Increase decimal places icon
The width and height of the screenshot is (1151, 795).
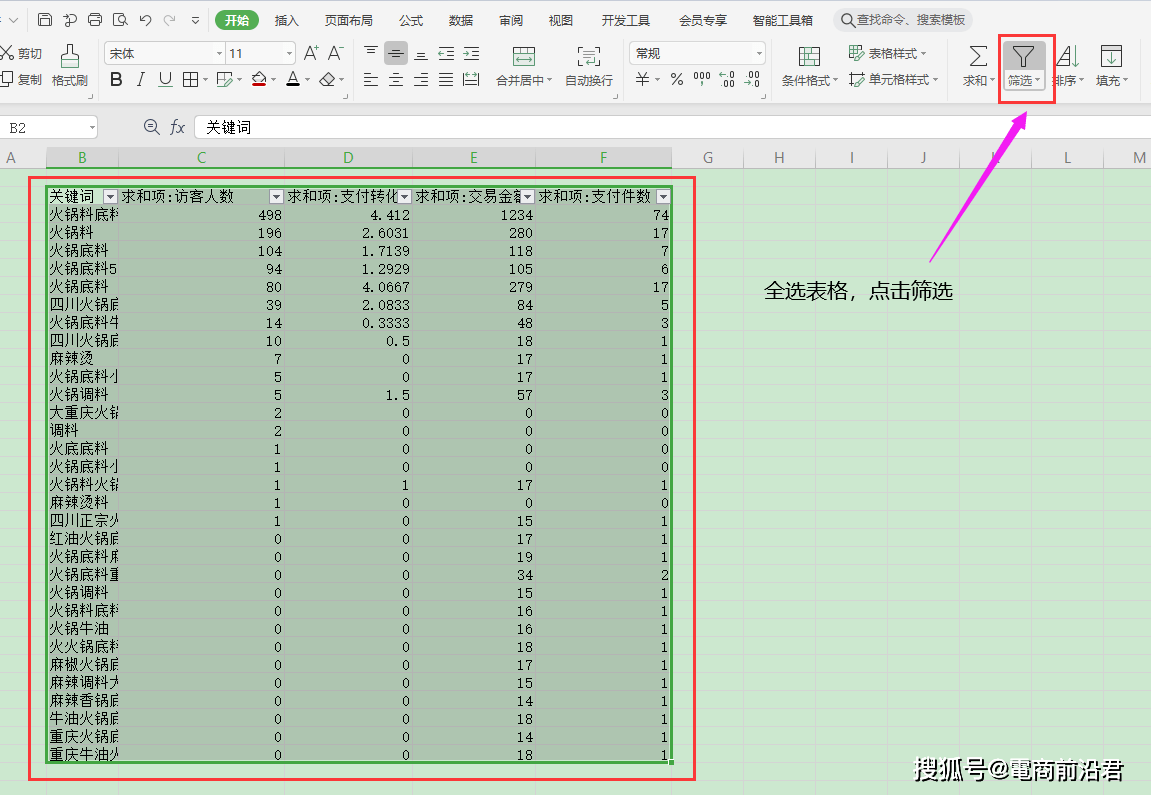point(727,79)
